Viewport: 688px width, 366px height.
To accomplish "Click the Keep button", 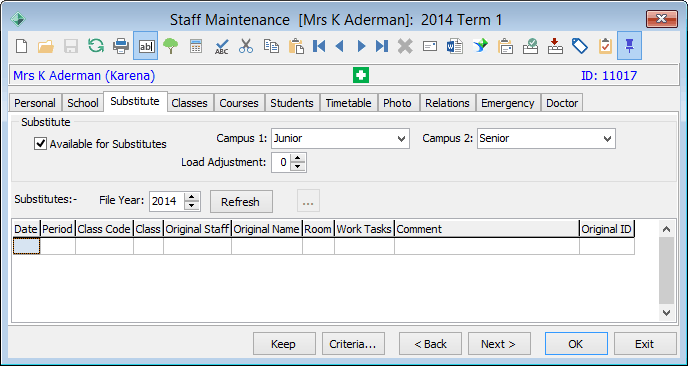I will pyautogui.click(x=284, y=344).
